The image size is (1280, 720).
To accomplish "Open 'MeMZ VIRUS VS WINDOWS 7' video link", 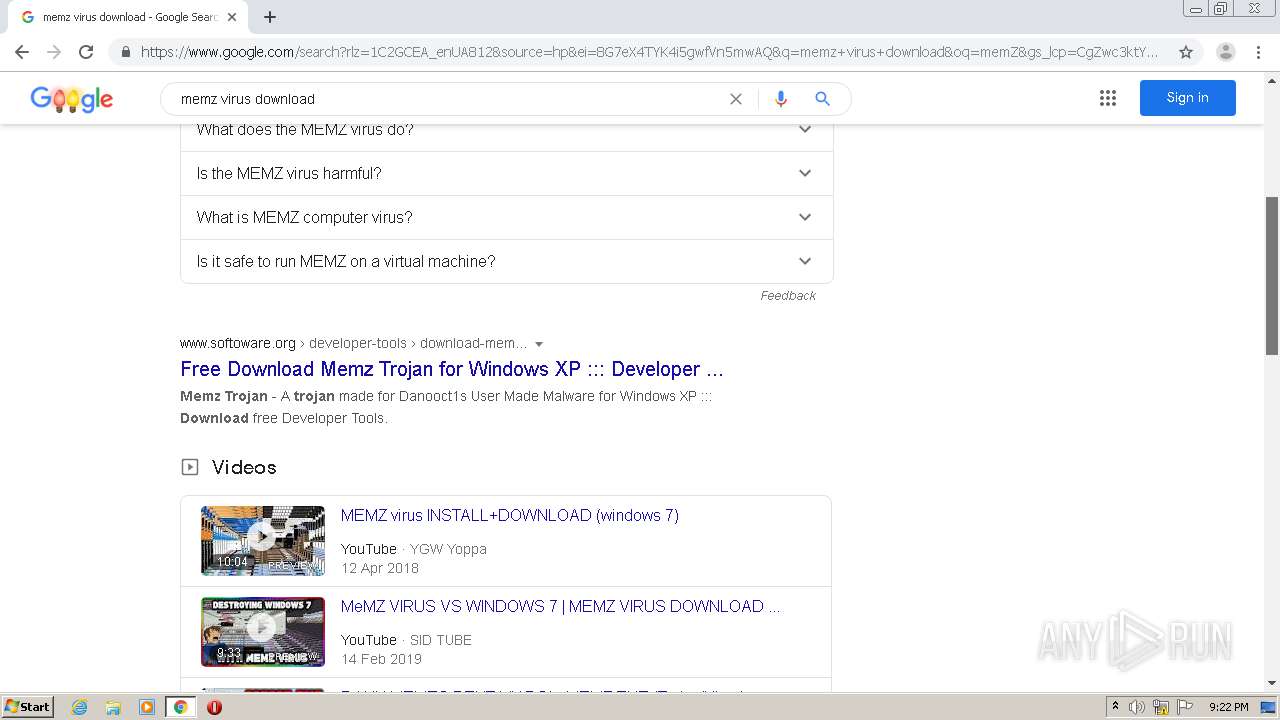I will 561,607.
